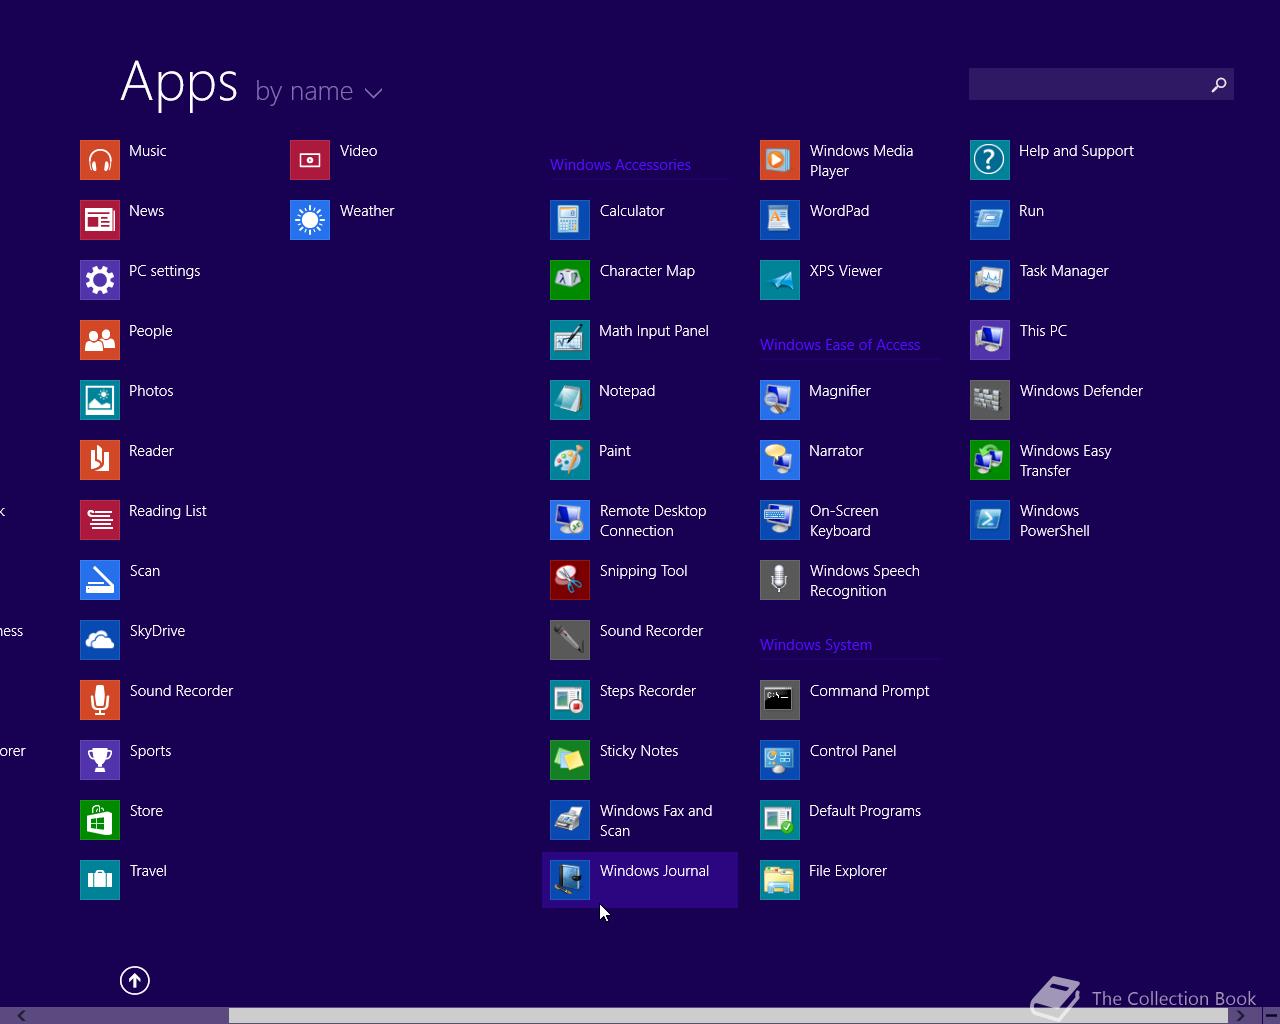Click the horizontal scrollbar right arrow
This screenshot has height=1024, width=1280.
[x=1241, y=1015]
